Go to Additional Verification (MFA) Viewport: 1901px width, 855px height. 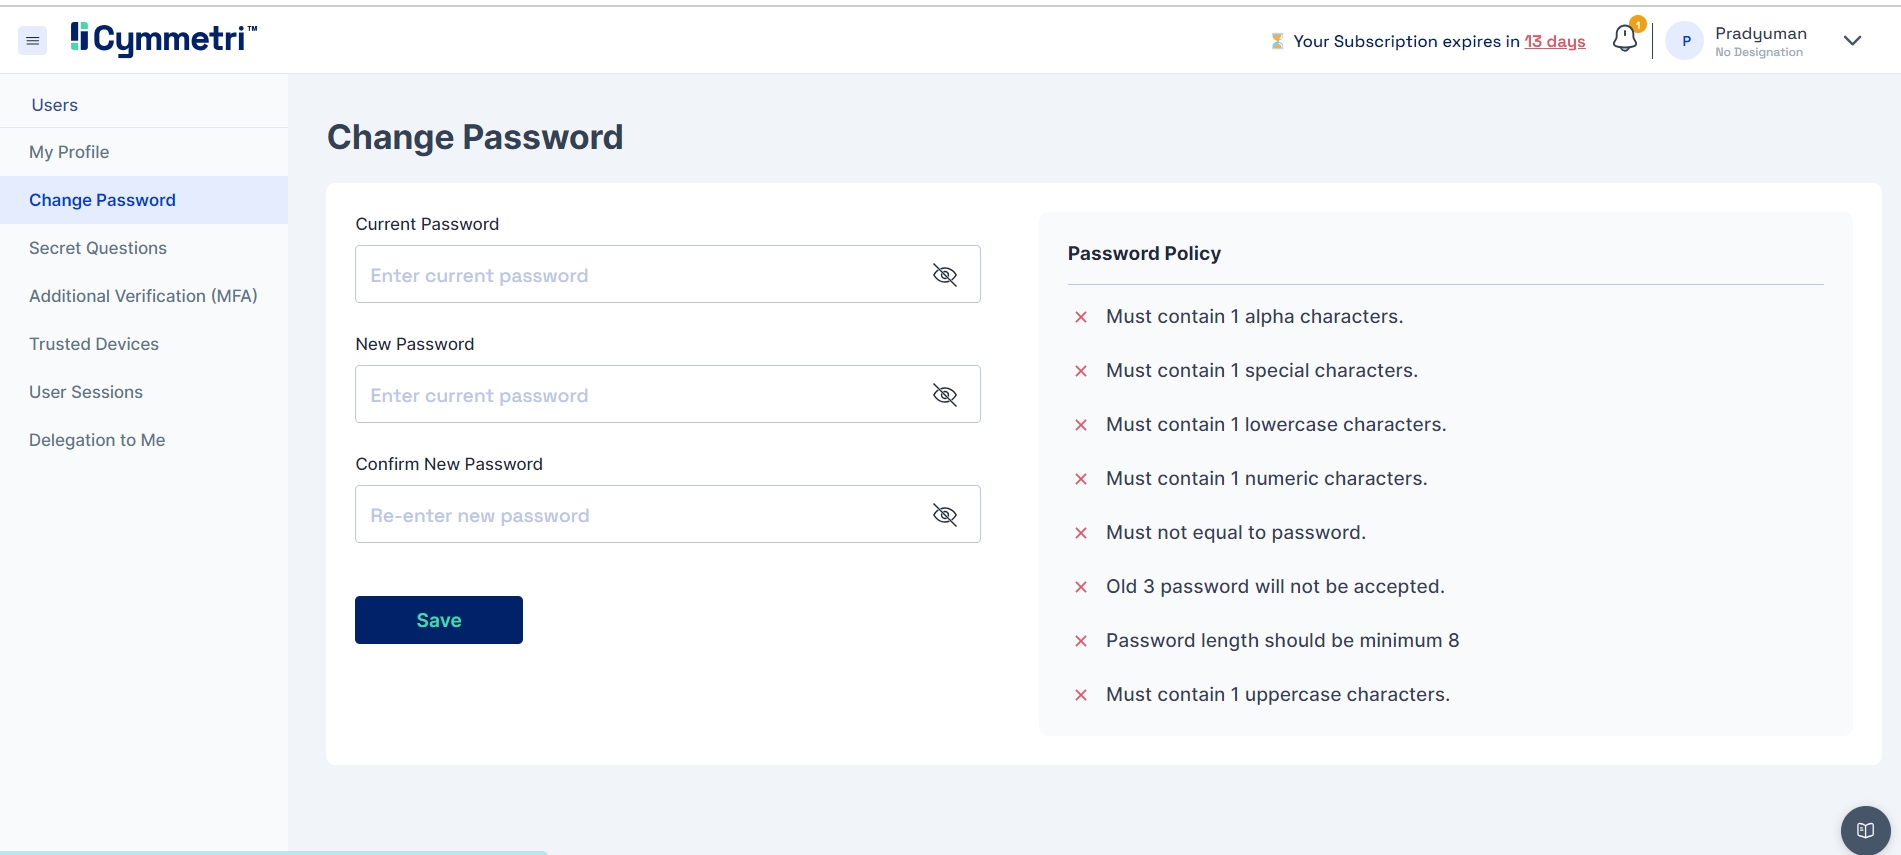point(143,296)
